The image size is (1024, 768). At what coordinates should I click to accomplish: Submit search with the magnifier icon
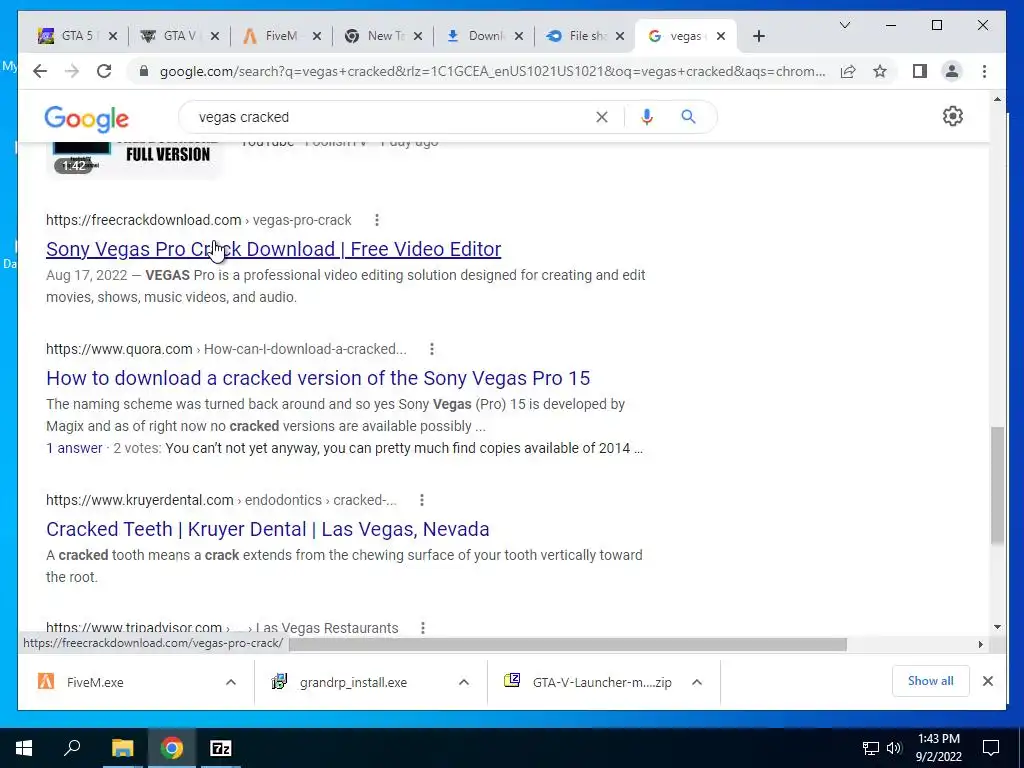[688, 117]
